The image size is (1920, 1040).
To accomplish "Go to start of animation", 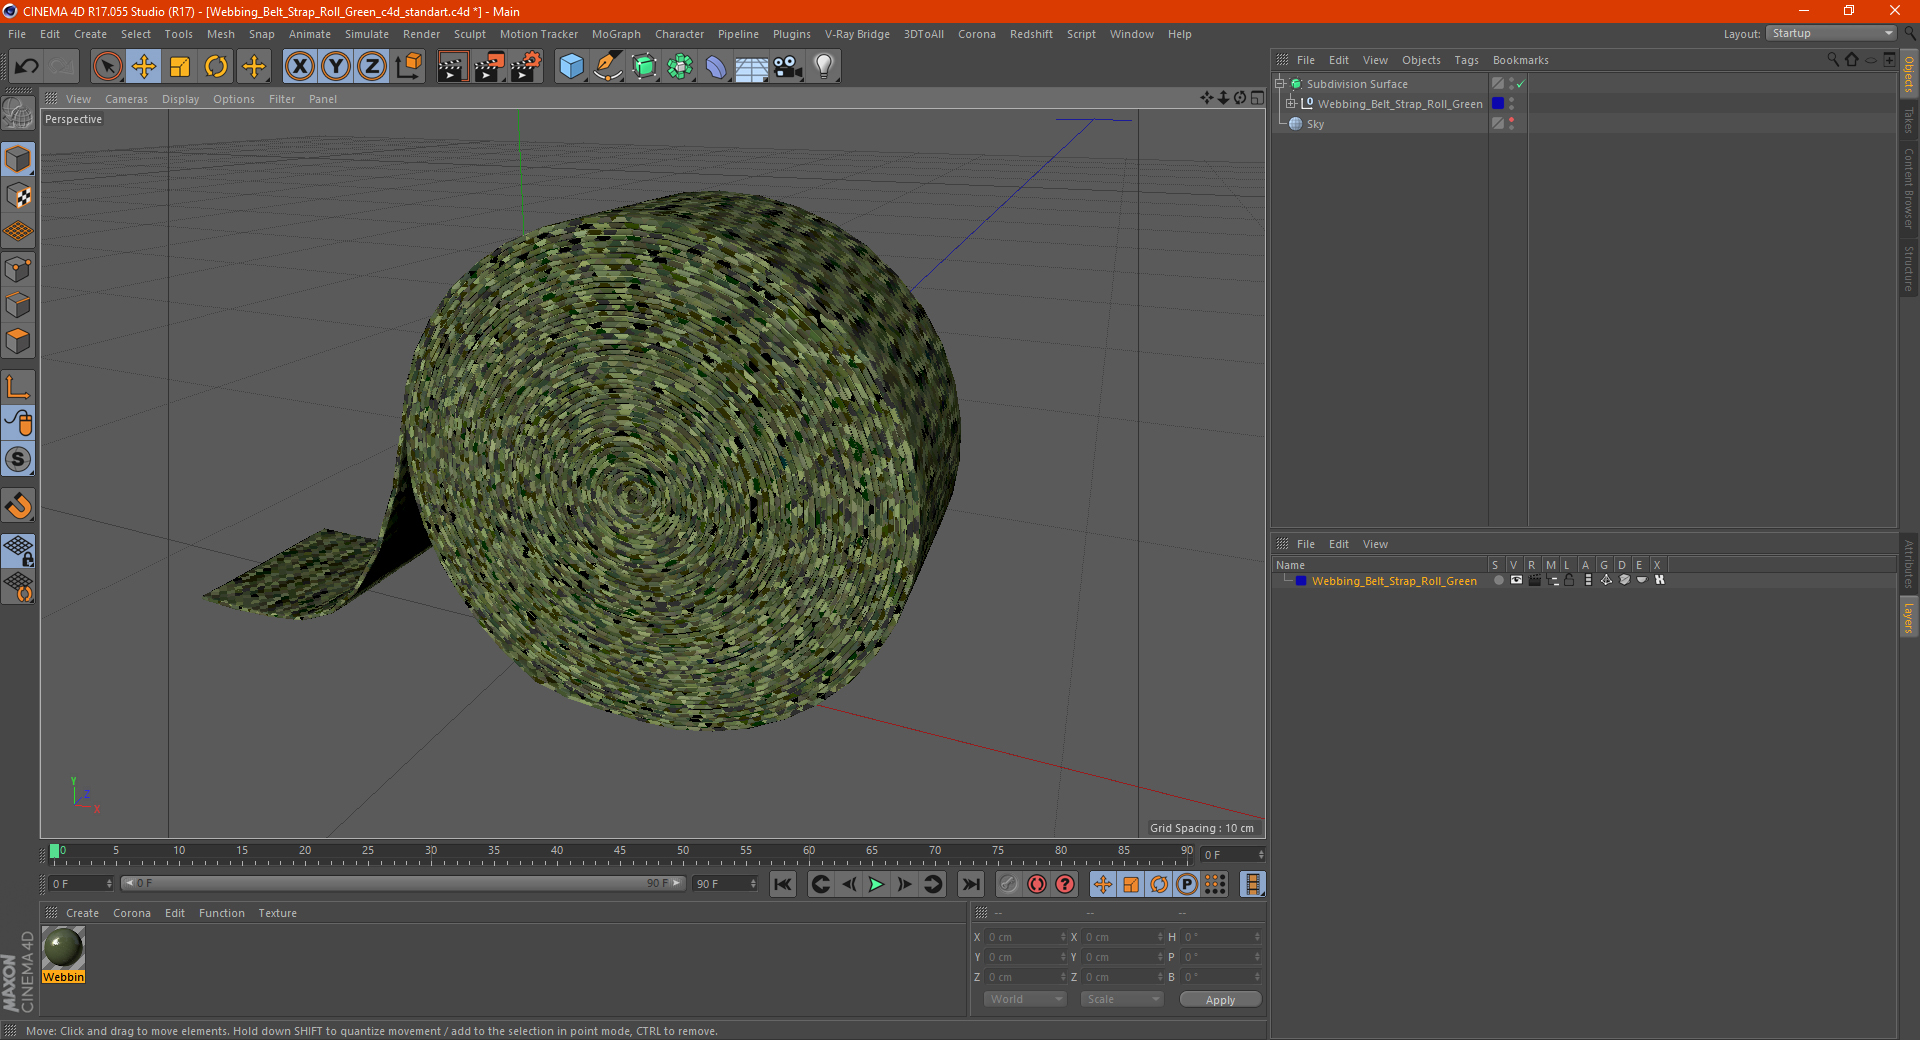I will pos(783,884).
